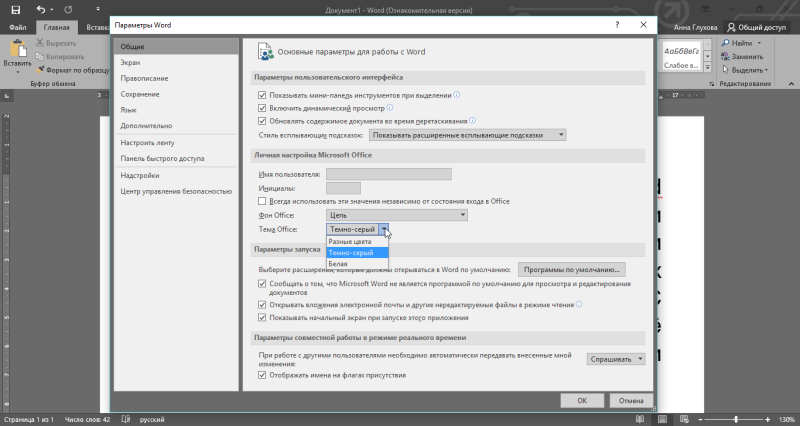The width and height of the screenshot is (800, 426).
Task: Click the Имя пользователя input field
Action: [389, 174]
